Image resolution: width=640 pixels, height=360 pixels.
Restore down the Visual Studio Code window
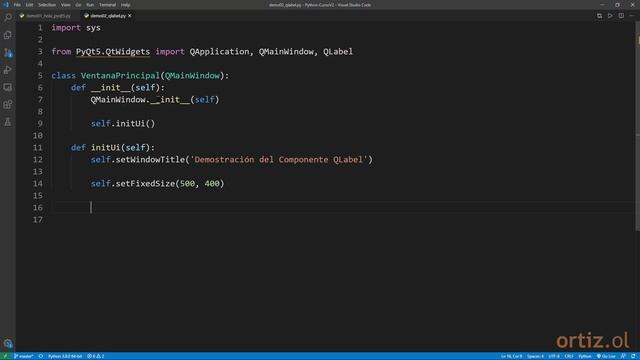[618, 5]
